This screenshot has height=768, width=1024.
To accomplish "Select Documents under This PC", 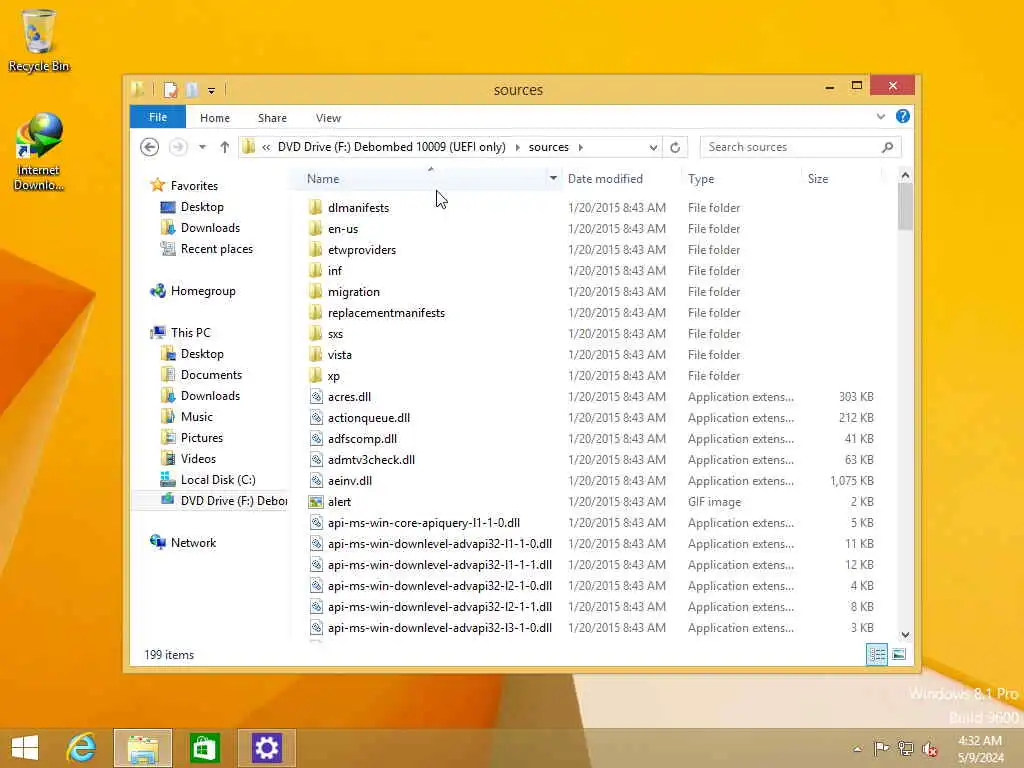I will point(211,374).
